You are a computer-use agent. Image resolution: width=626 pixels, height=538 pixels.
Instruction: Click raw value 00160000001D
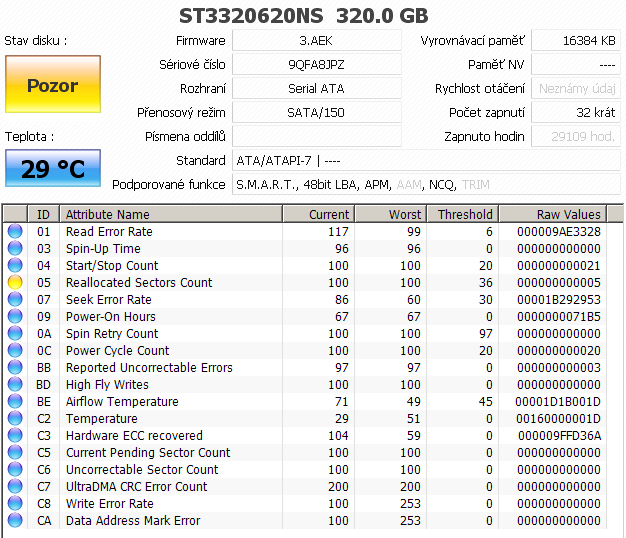point(558,418)
